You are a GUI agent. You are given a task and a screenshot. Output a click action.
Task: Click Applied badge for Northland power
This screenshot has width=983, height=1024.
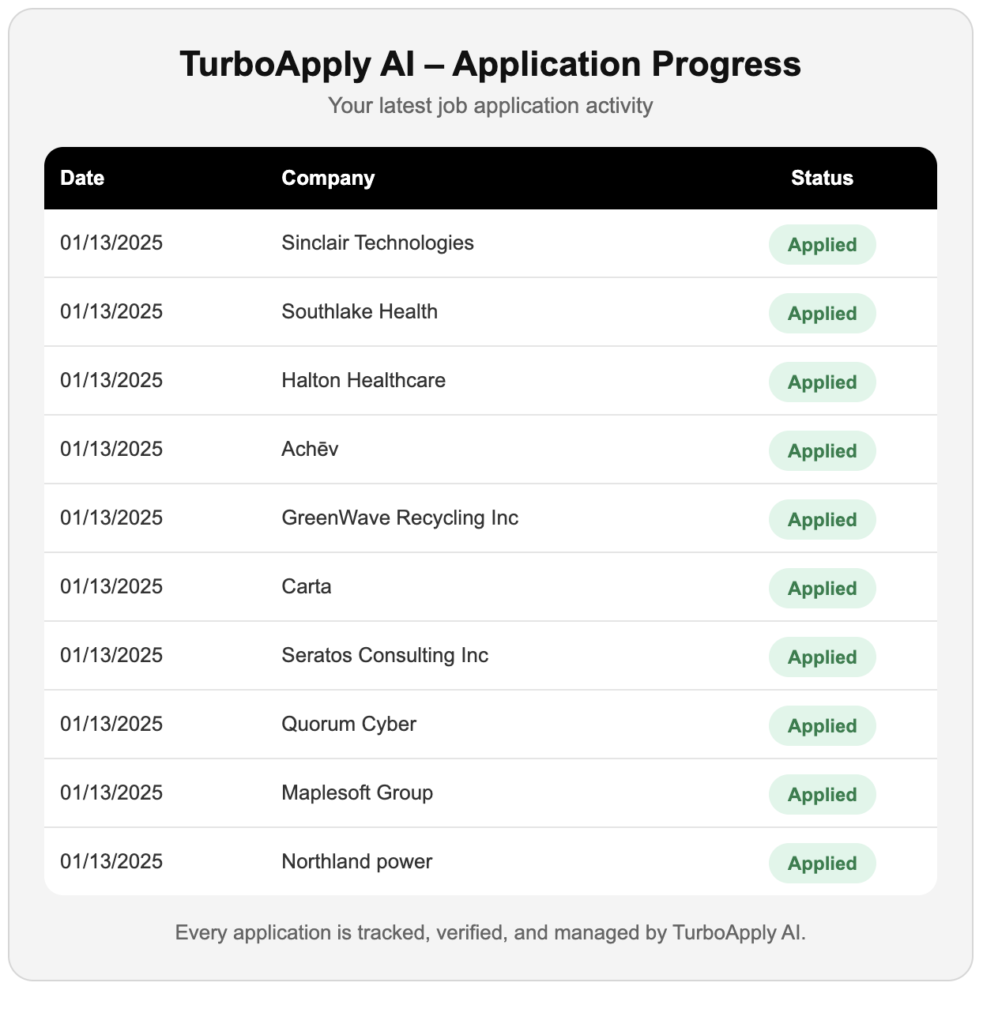pyautogui.click(x=821, y=864)
